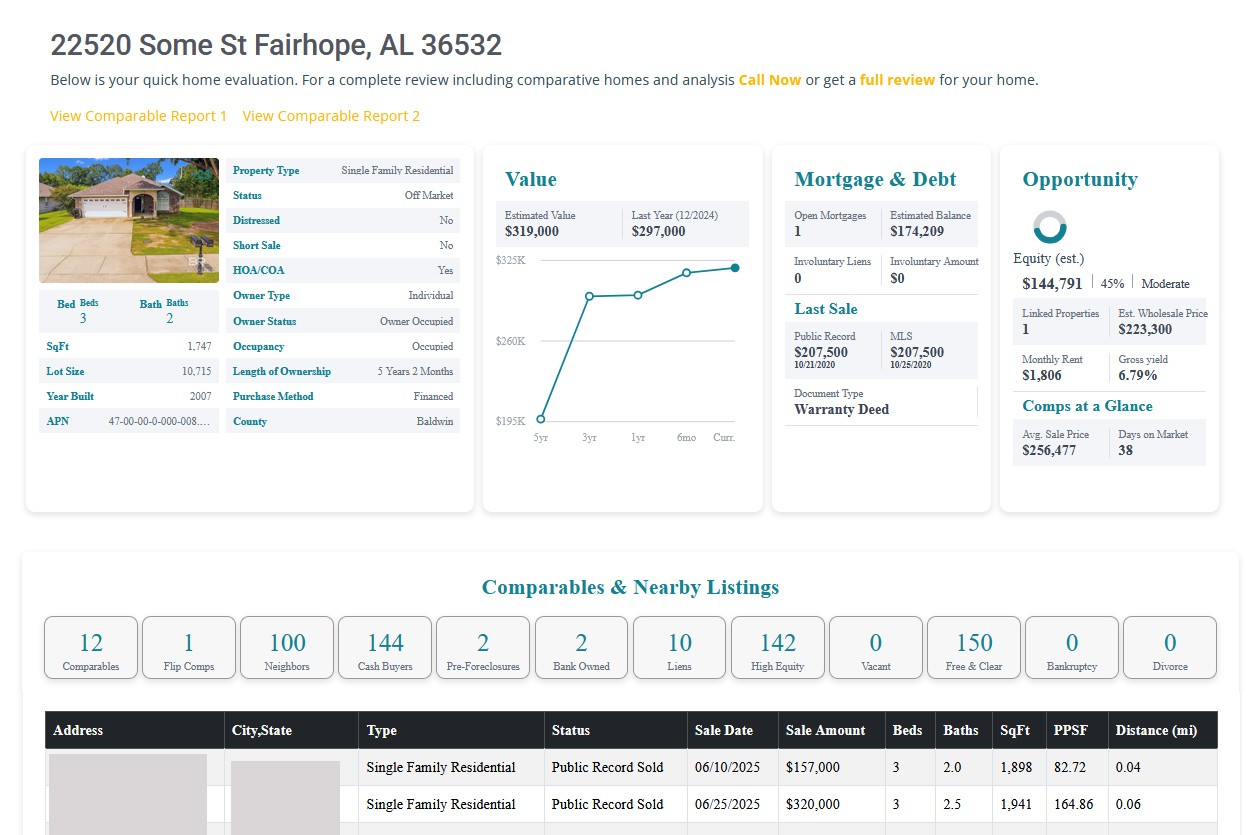The height and width of the screenshot is (835, 1257).
Task: Select the Pre-Foreclosures tile
Action: tap(483, 648)
